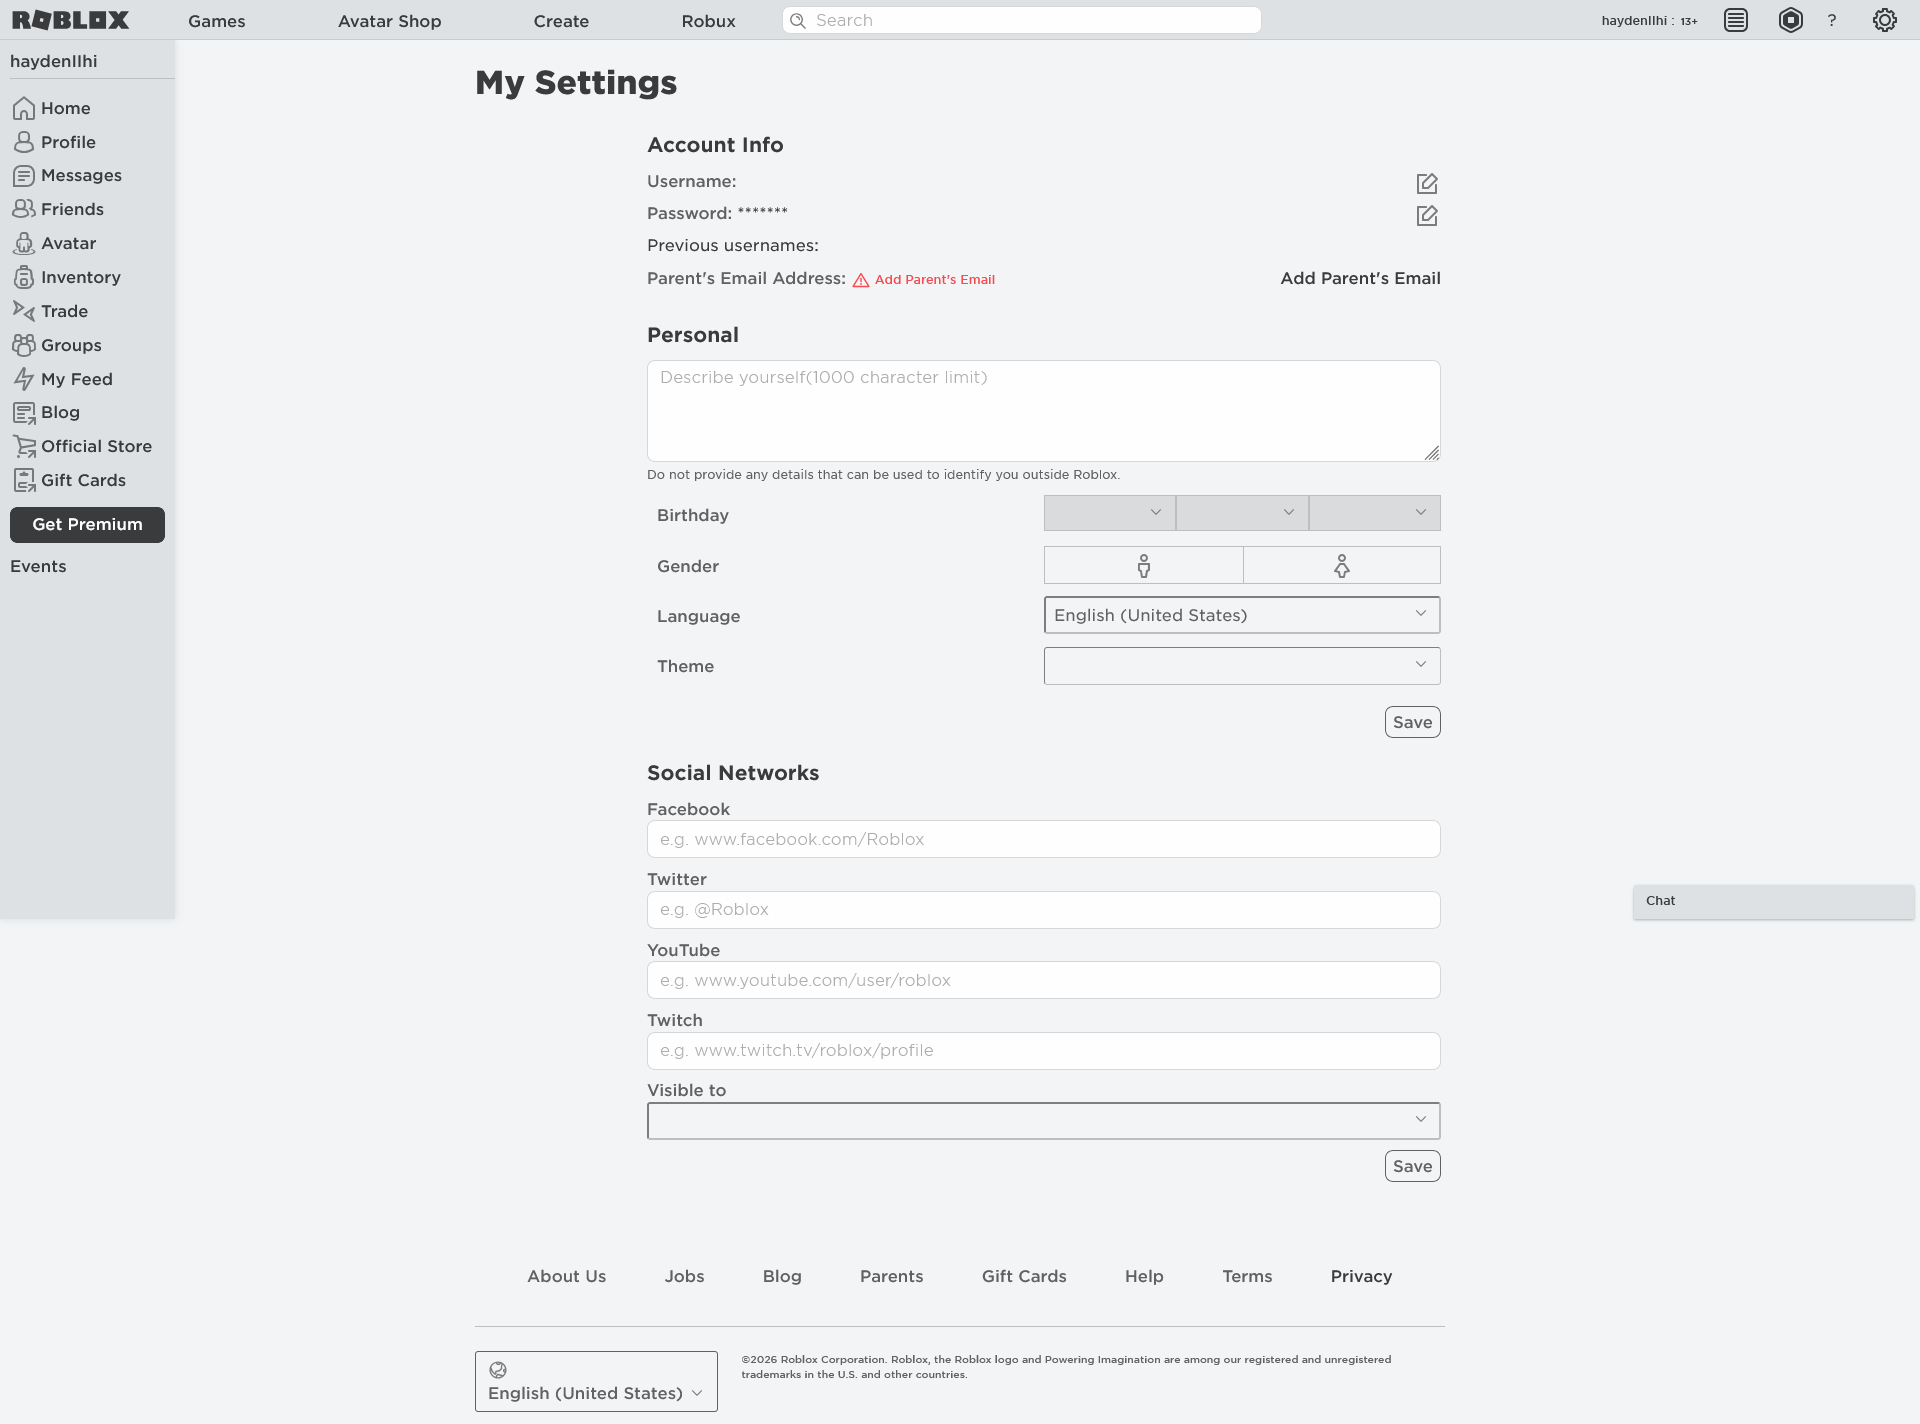Open the Avatar Shop menu
1920x1424 pixels.
389,21
